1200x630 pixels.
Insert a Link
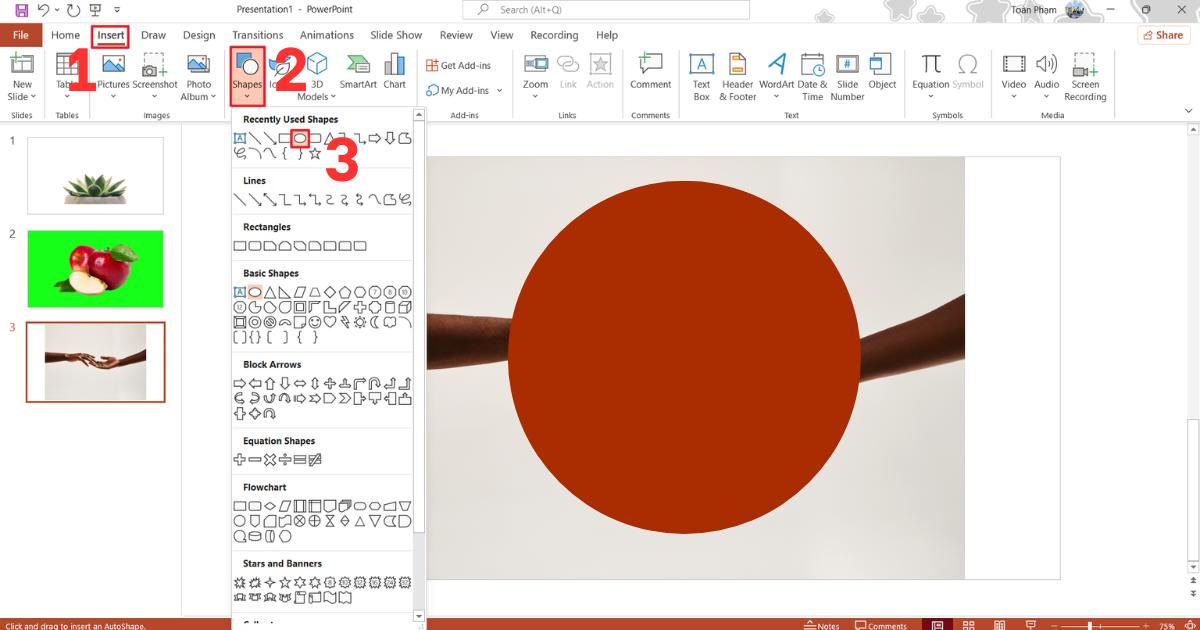coord(568,71)
